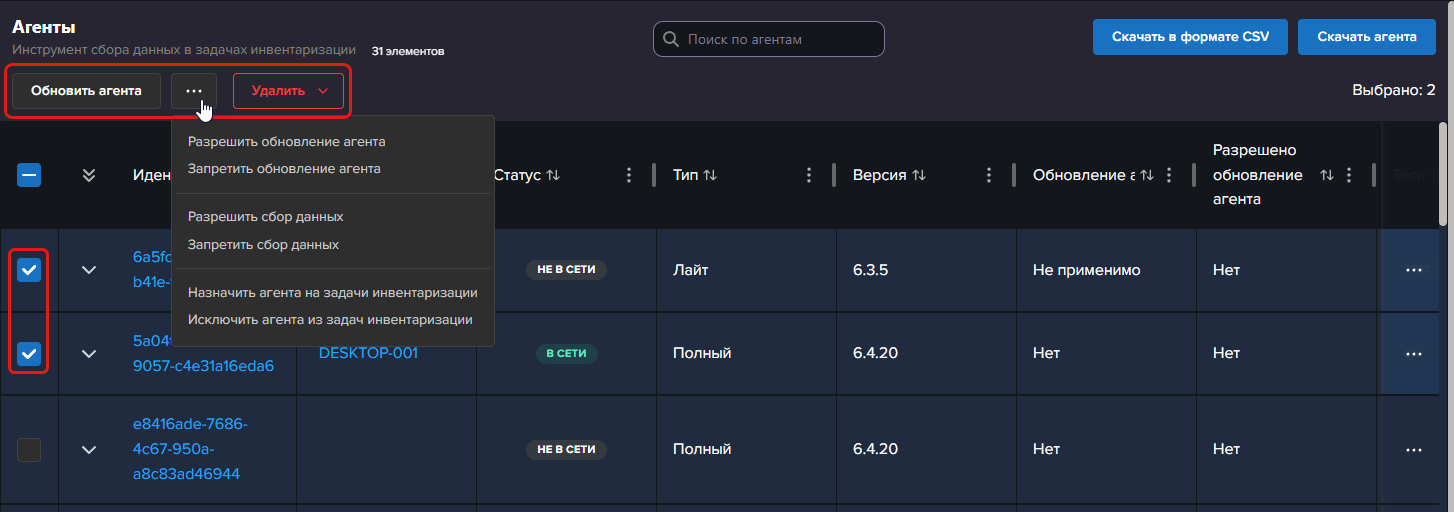This screenshot has height=512, width=1454.
Task: Click the three-dots more actions button beside Обновить агента
Action: tap(194, 91)
